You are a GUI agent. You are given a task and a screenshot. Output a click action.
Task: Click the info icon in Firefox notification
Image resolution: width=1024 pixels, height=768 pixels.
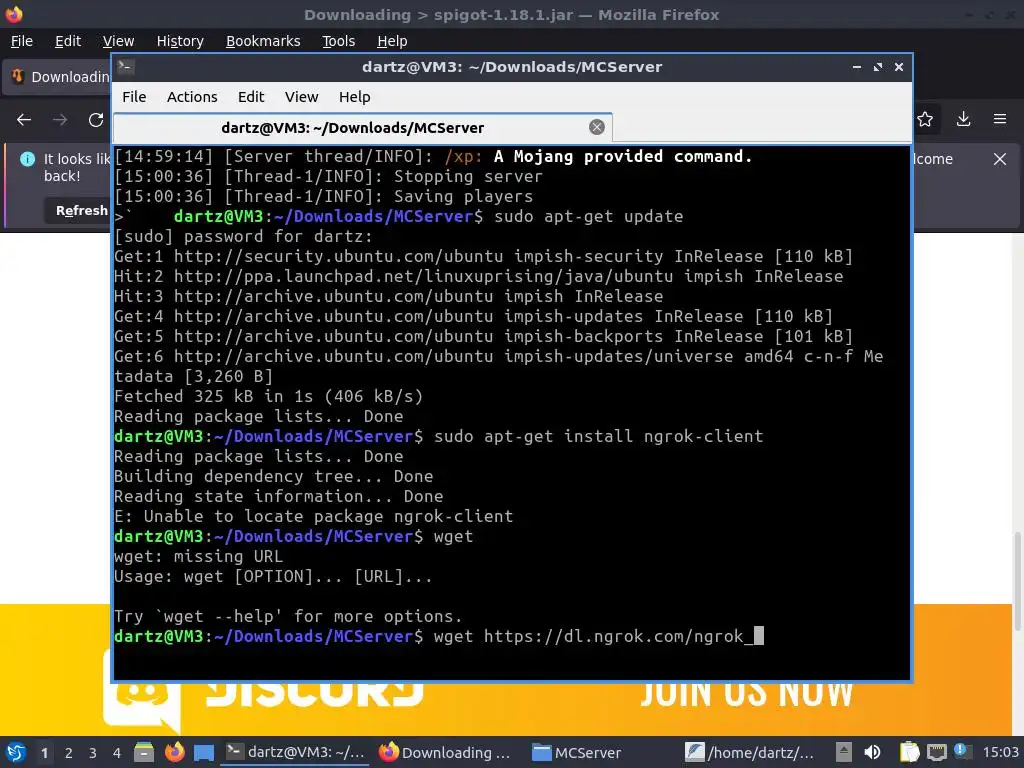[27, 159]
